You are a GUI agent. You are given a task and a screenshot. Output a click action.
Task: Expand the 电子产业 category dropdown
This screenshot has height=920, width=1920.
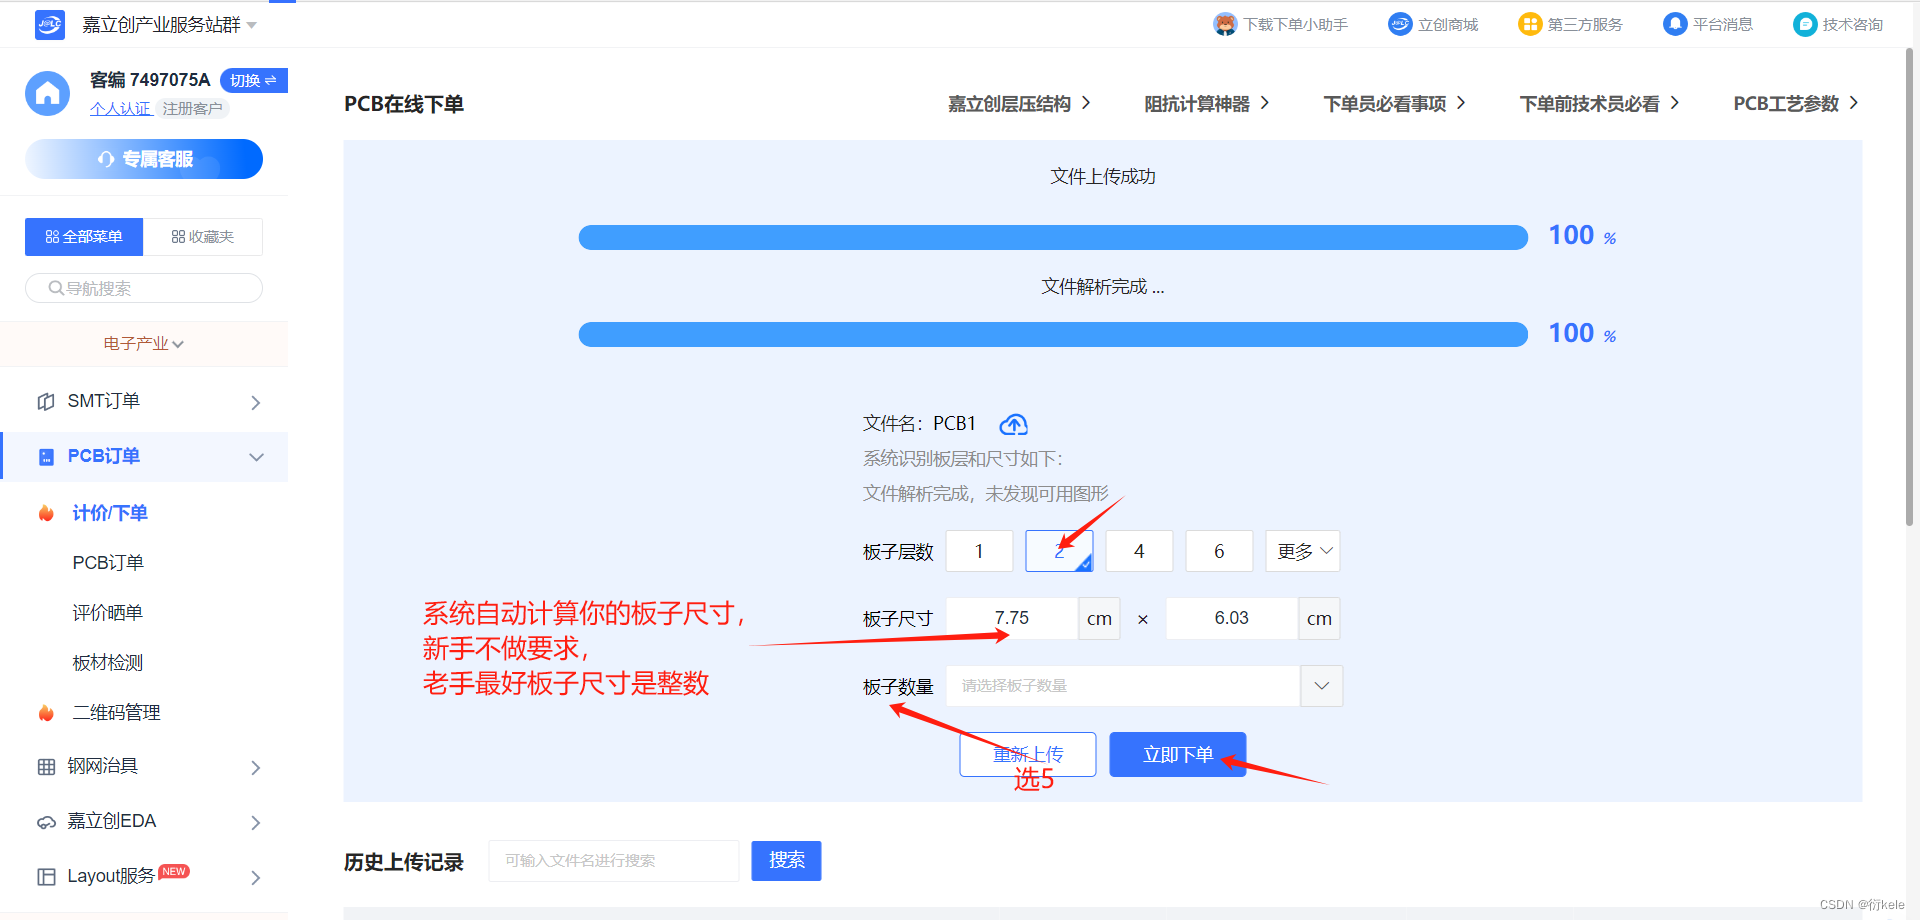point(144,344)
